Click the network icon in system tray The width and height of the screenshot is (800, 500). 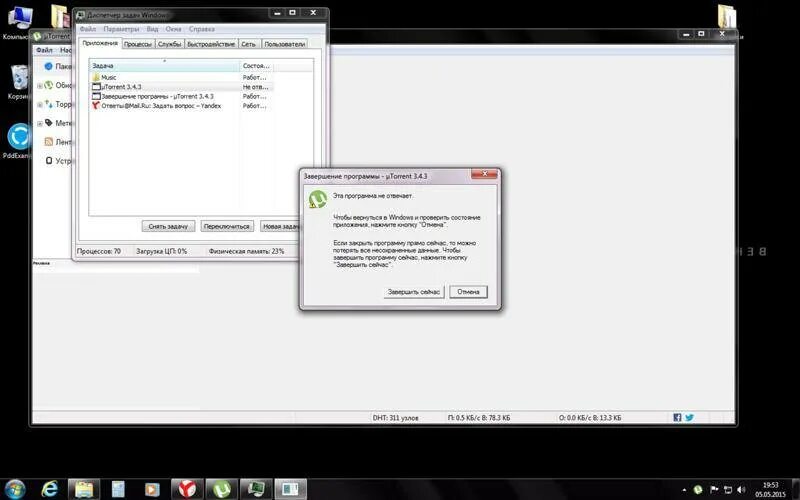coord(728,490)
